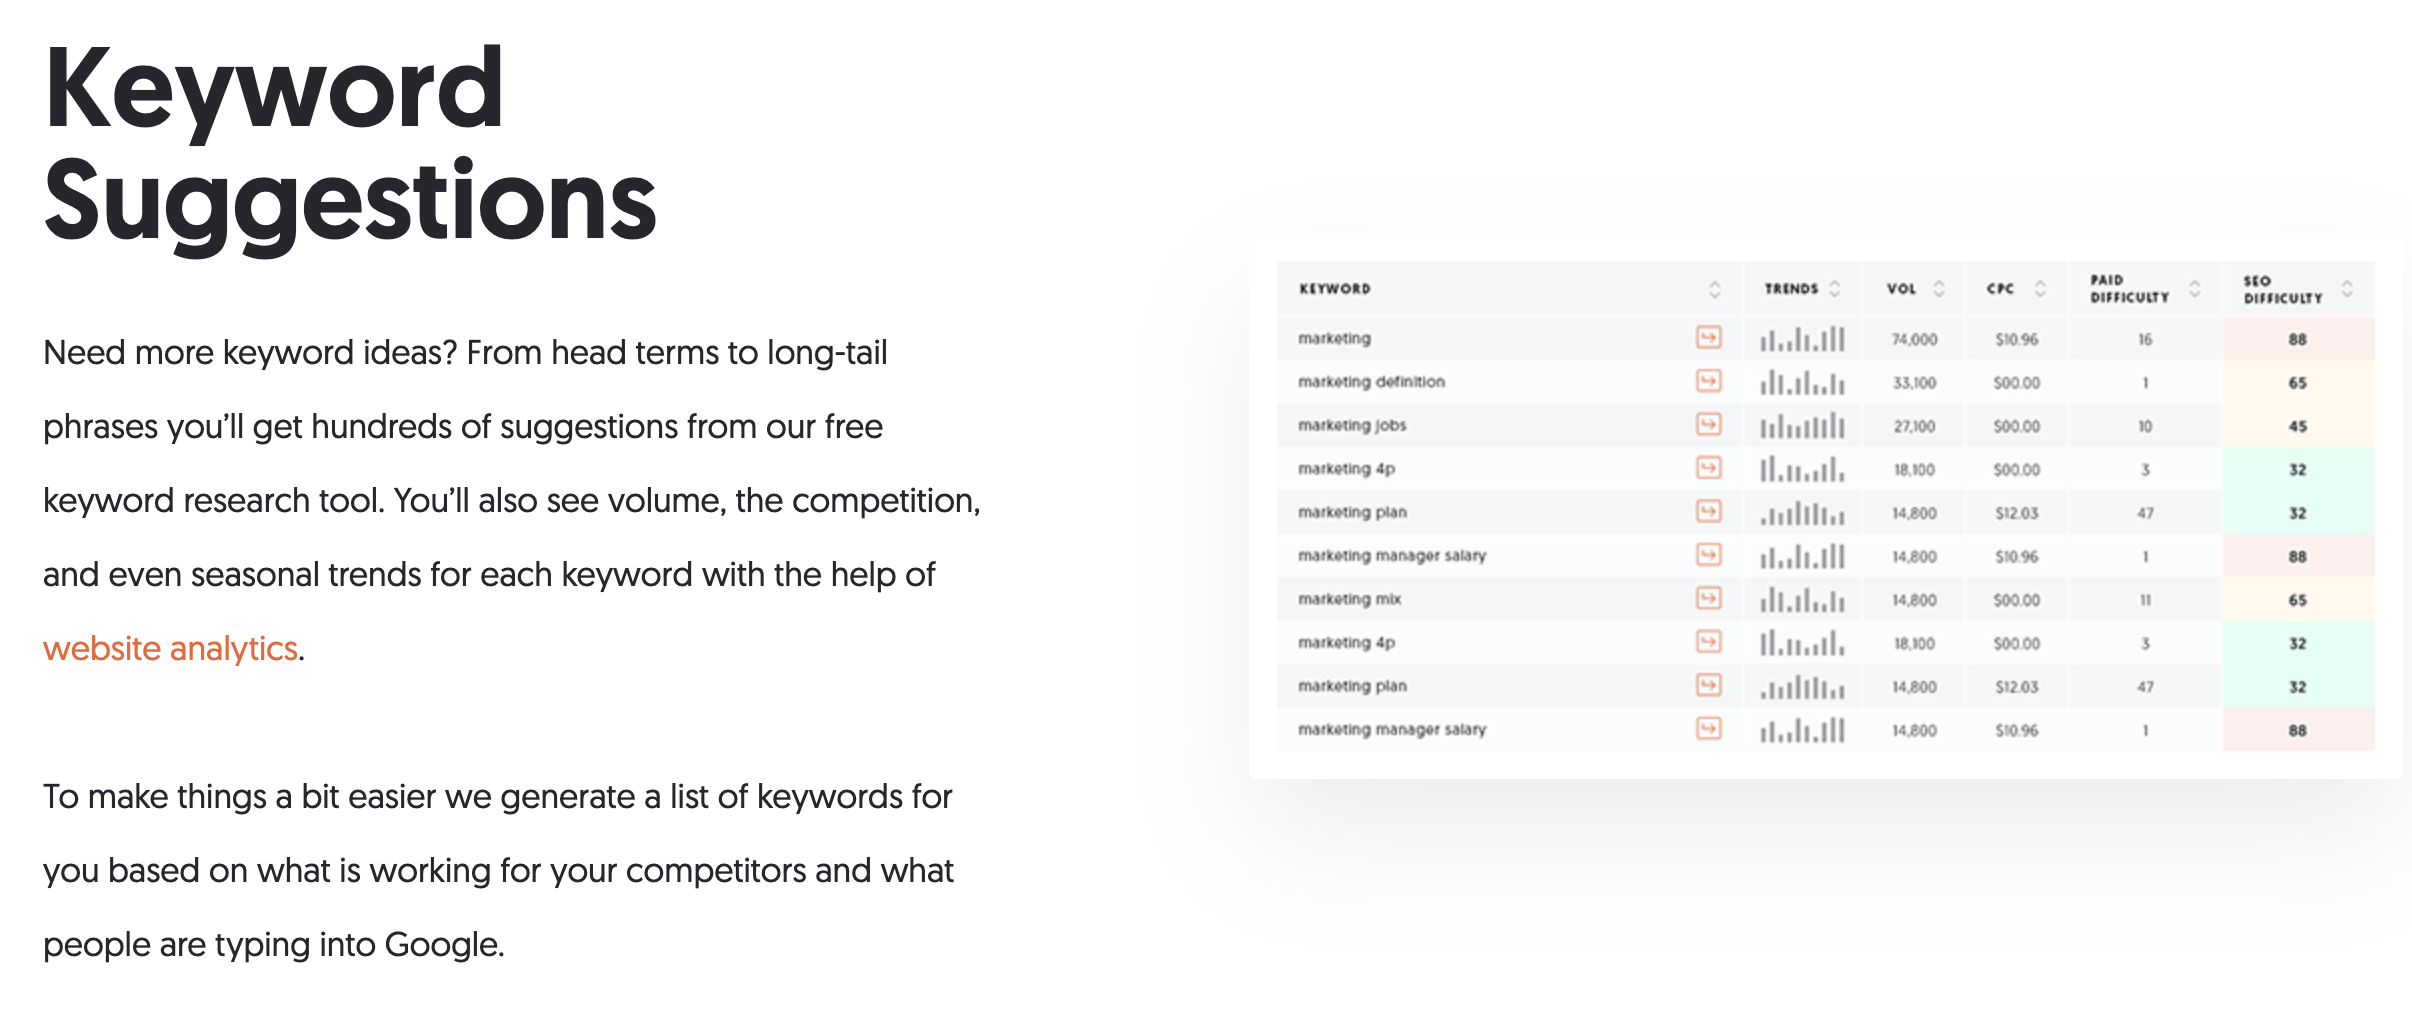Click arrow icon next to marketing jobs

tap(1709, 425)
